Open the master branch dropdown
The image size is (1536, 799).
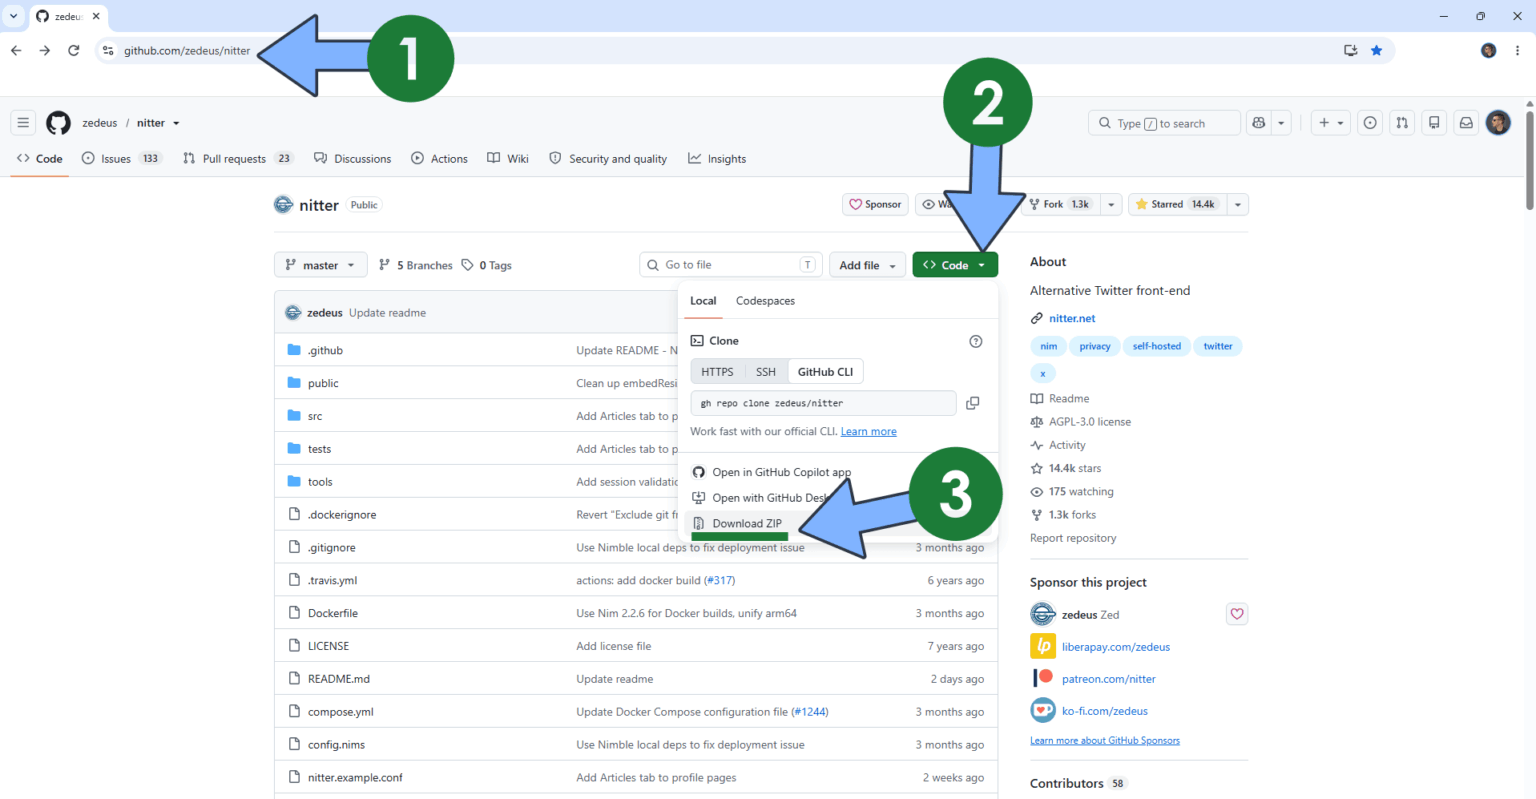coord(321,265)
